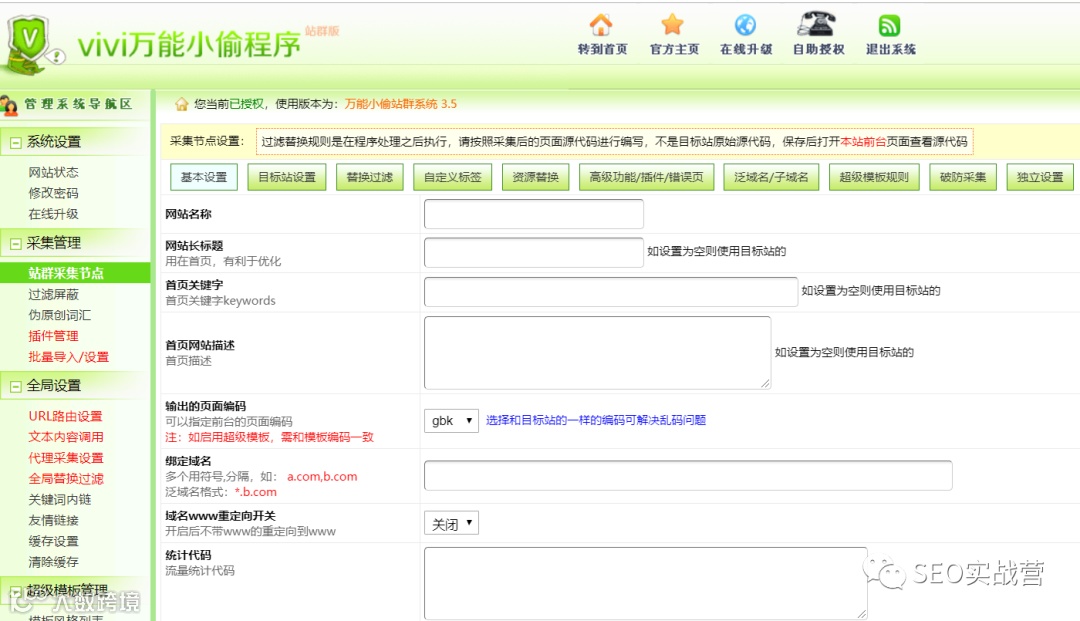The height and width of the screenshot is (621, 1080).
Task: Click into the 统计代码 textarea
Action: (x=645, y=583)
